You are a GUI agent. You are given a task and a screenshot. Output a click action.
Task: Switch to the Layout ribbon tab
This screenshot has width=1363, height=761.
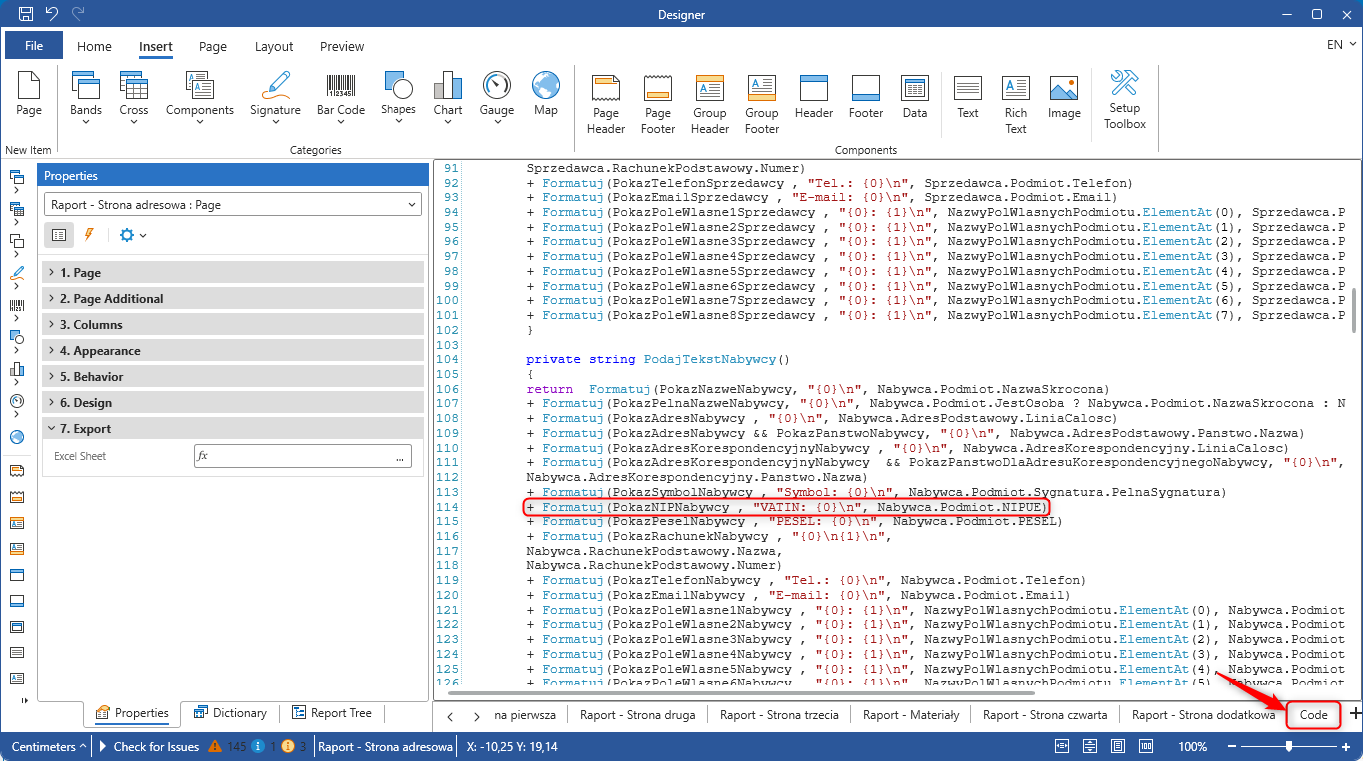(274, 46)
